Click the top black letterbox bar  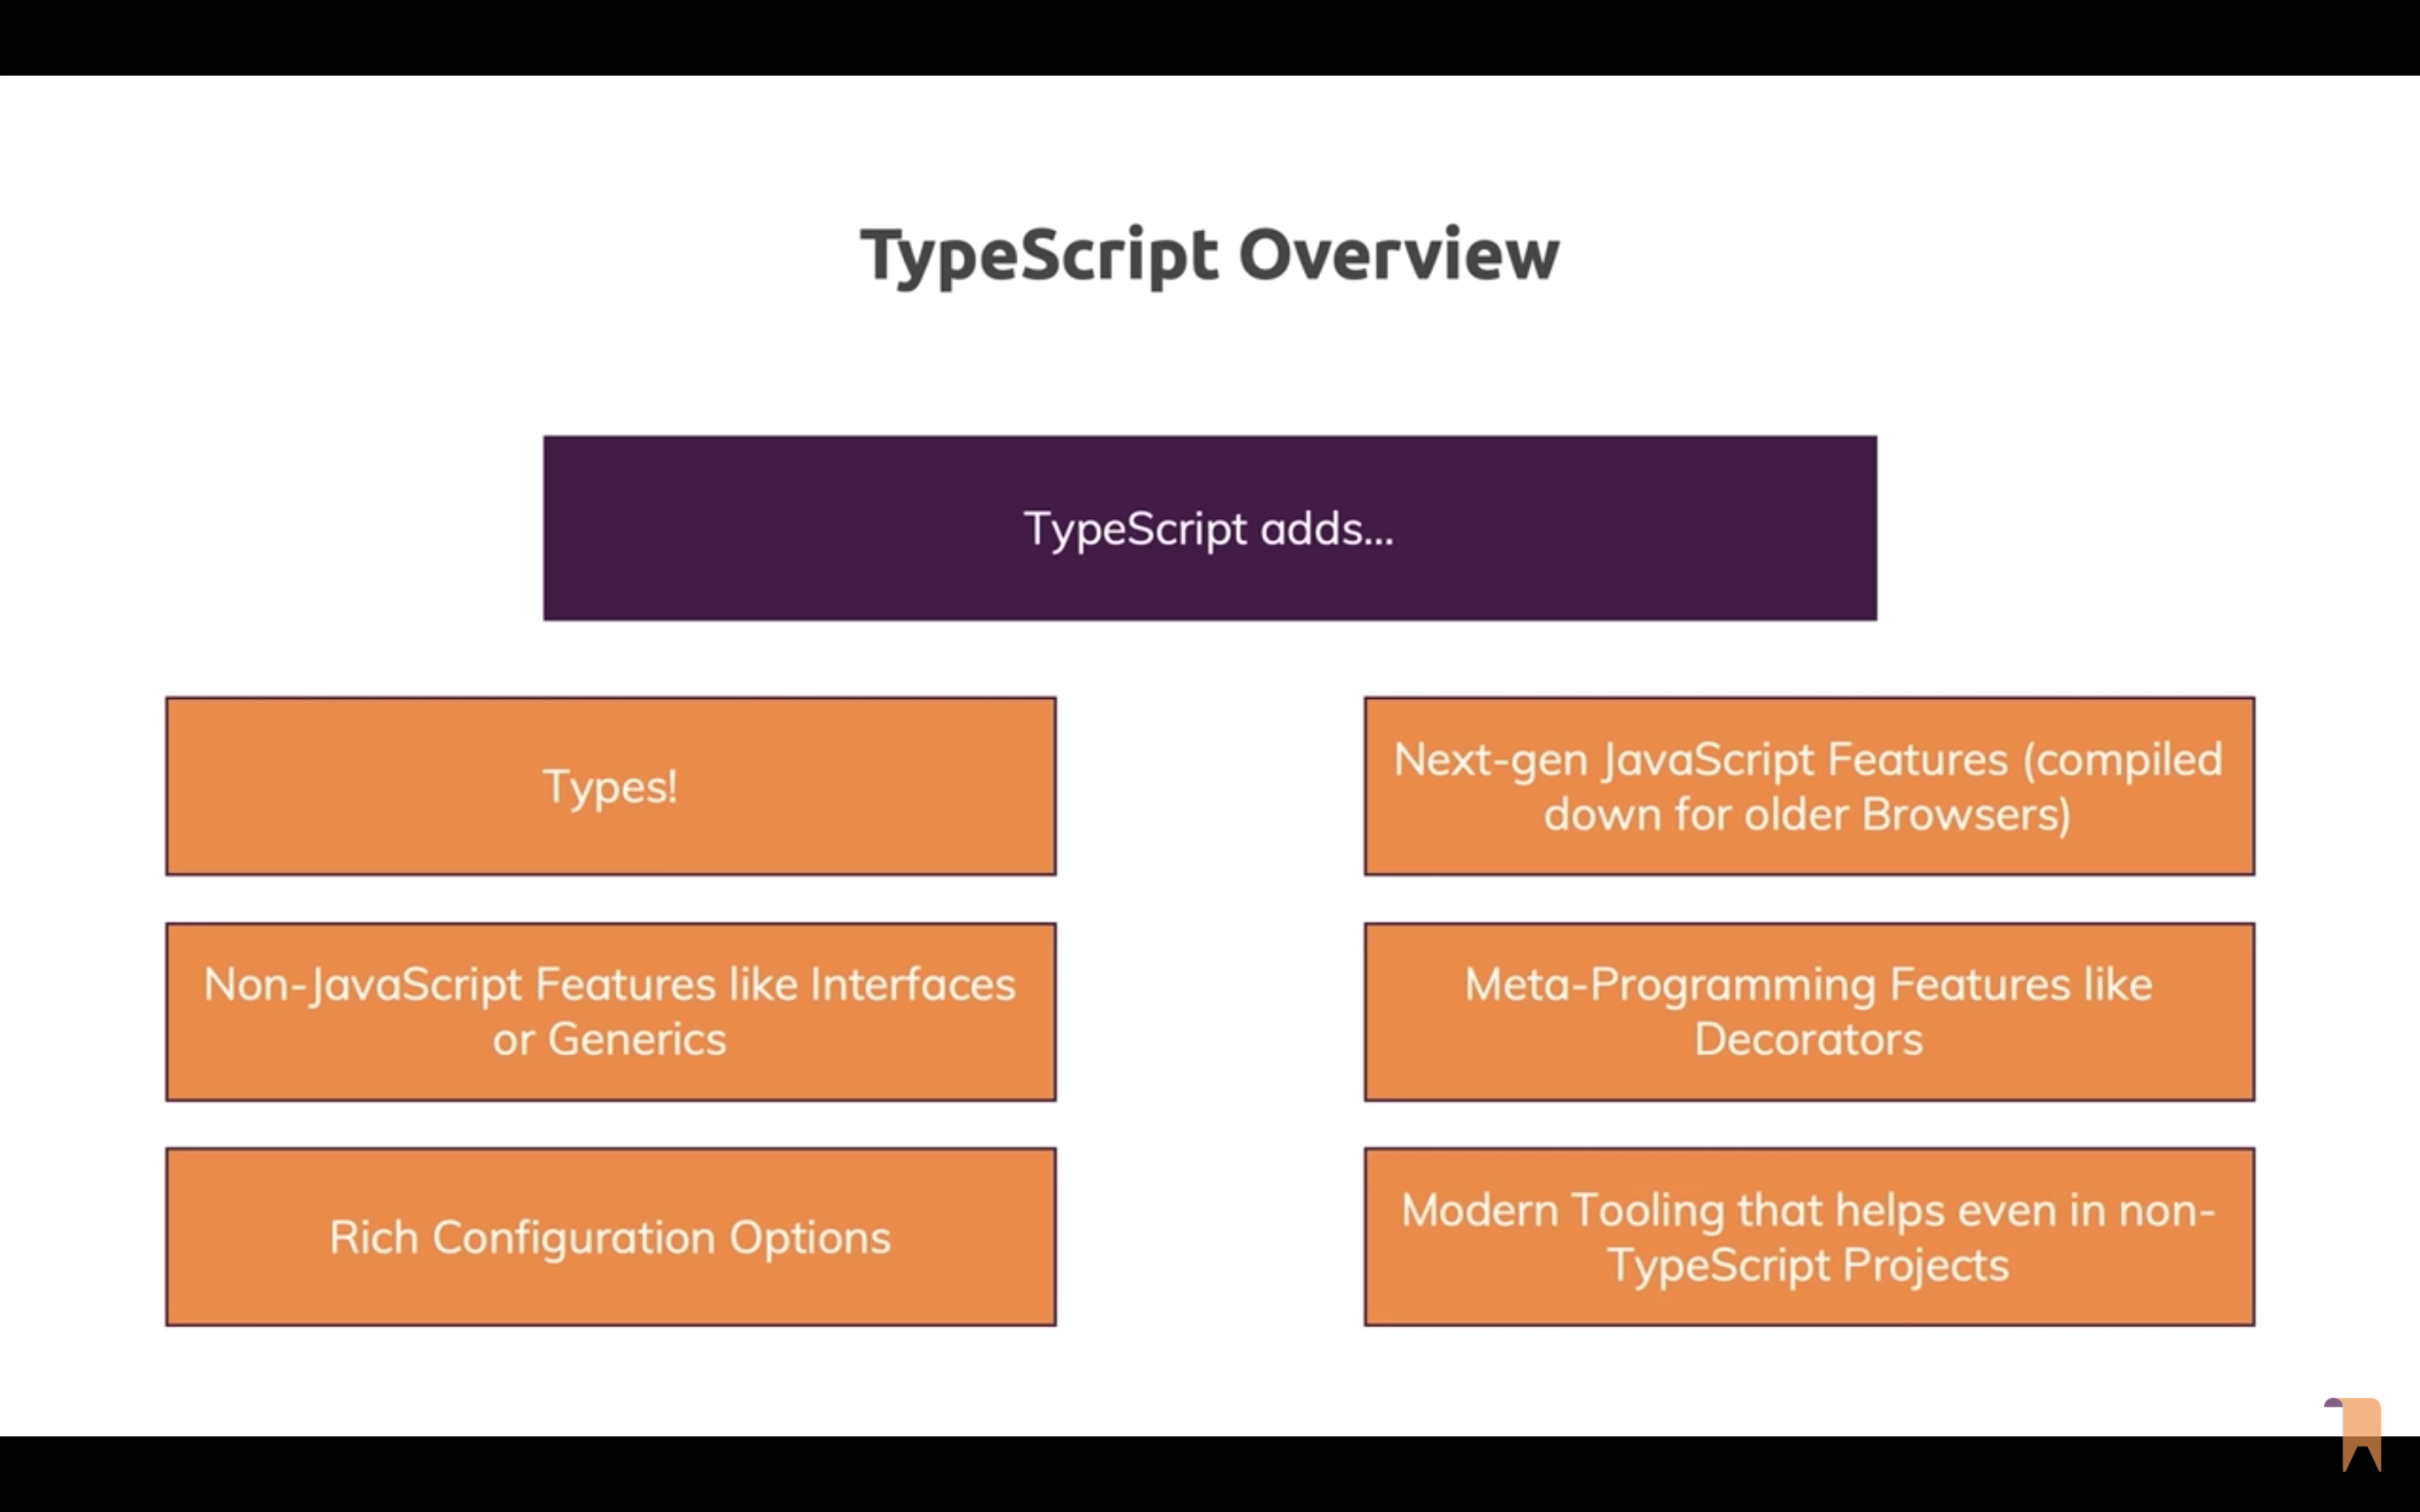click(1209, 37)
